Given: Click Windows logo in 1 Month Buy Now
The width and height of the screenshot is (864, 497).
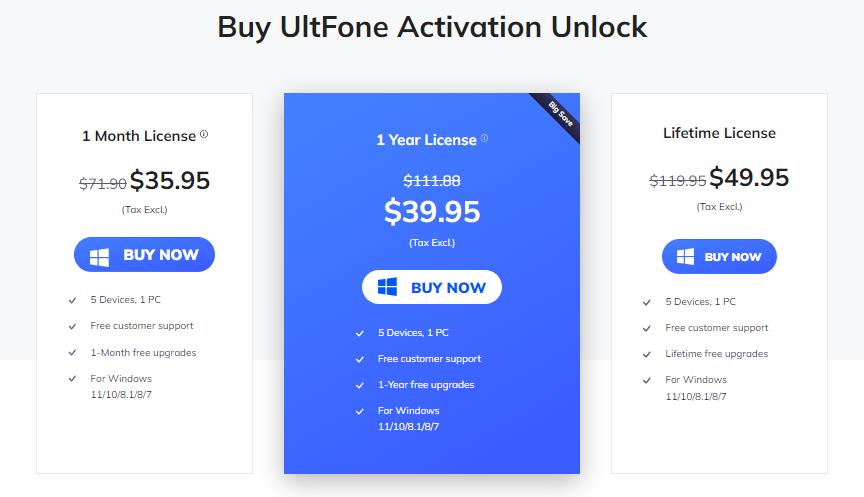Looking at the screenshot, I should click(x=99, y=255).
